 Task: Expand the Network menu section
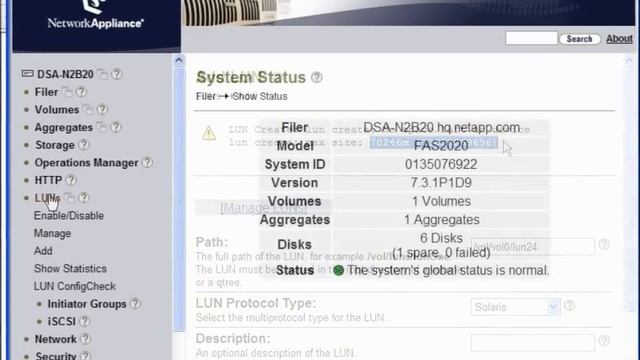56,339
